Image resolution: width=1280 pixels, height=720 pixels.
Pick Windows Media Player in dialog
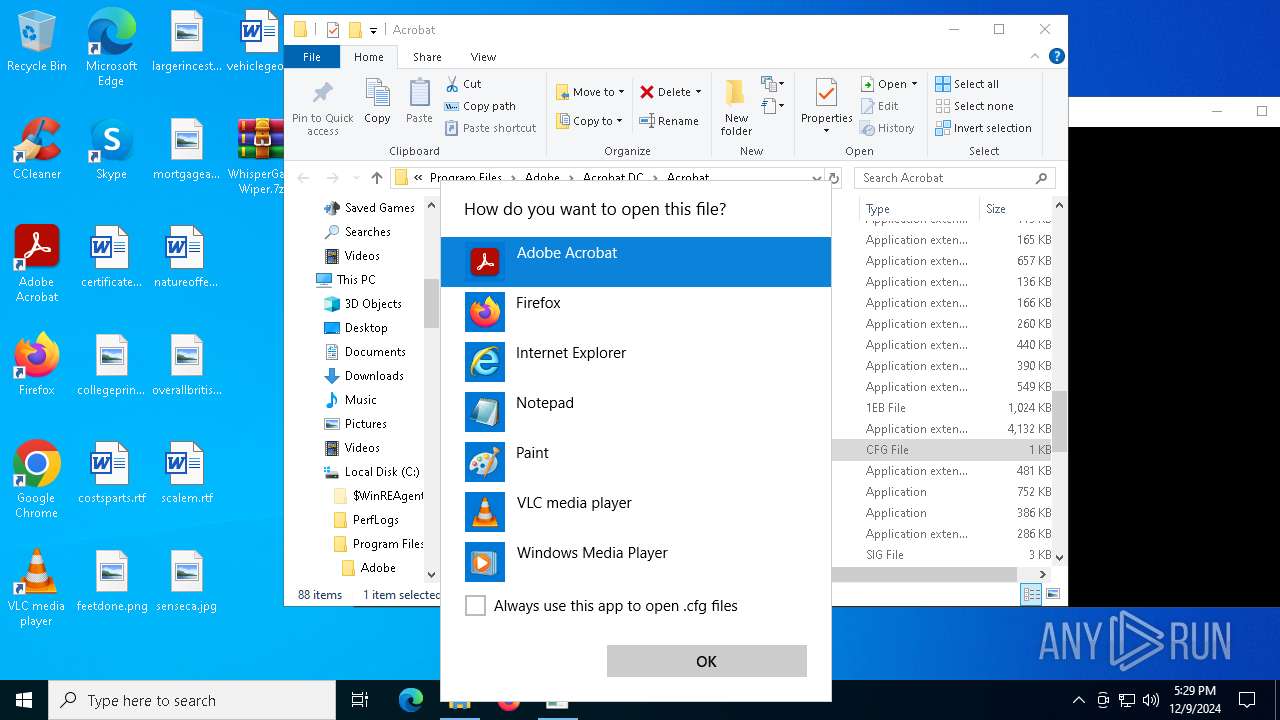(635, 562)
